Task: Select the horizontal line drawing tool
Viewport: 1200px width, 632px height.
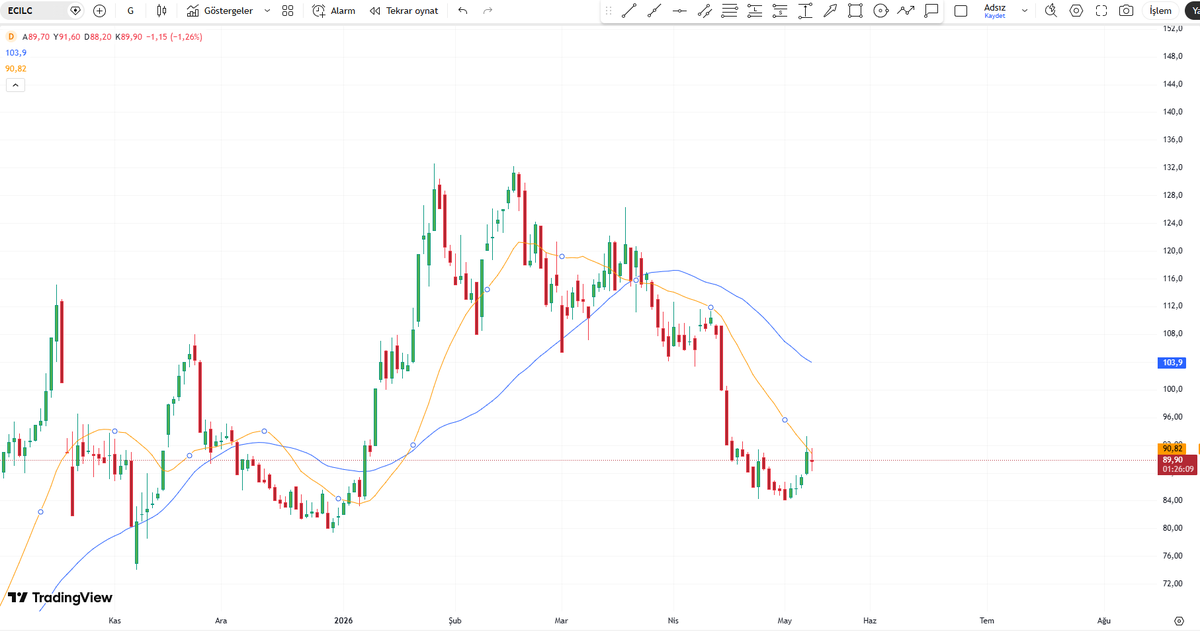Action: click(679, 11)
